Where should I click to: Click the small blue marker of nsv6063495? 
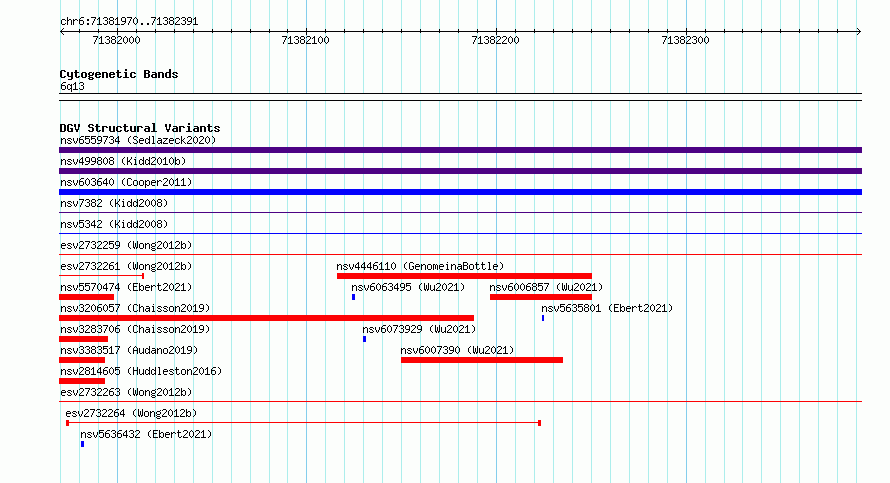[354, 297]
